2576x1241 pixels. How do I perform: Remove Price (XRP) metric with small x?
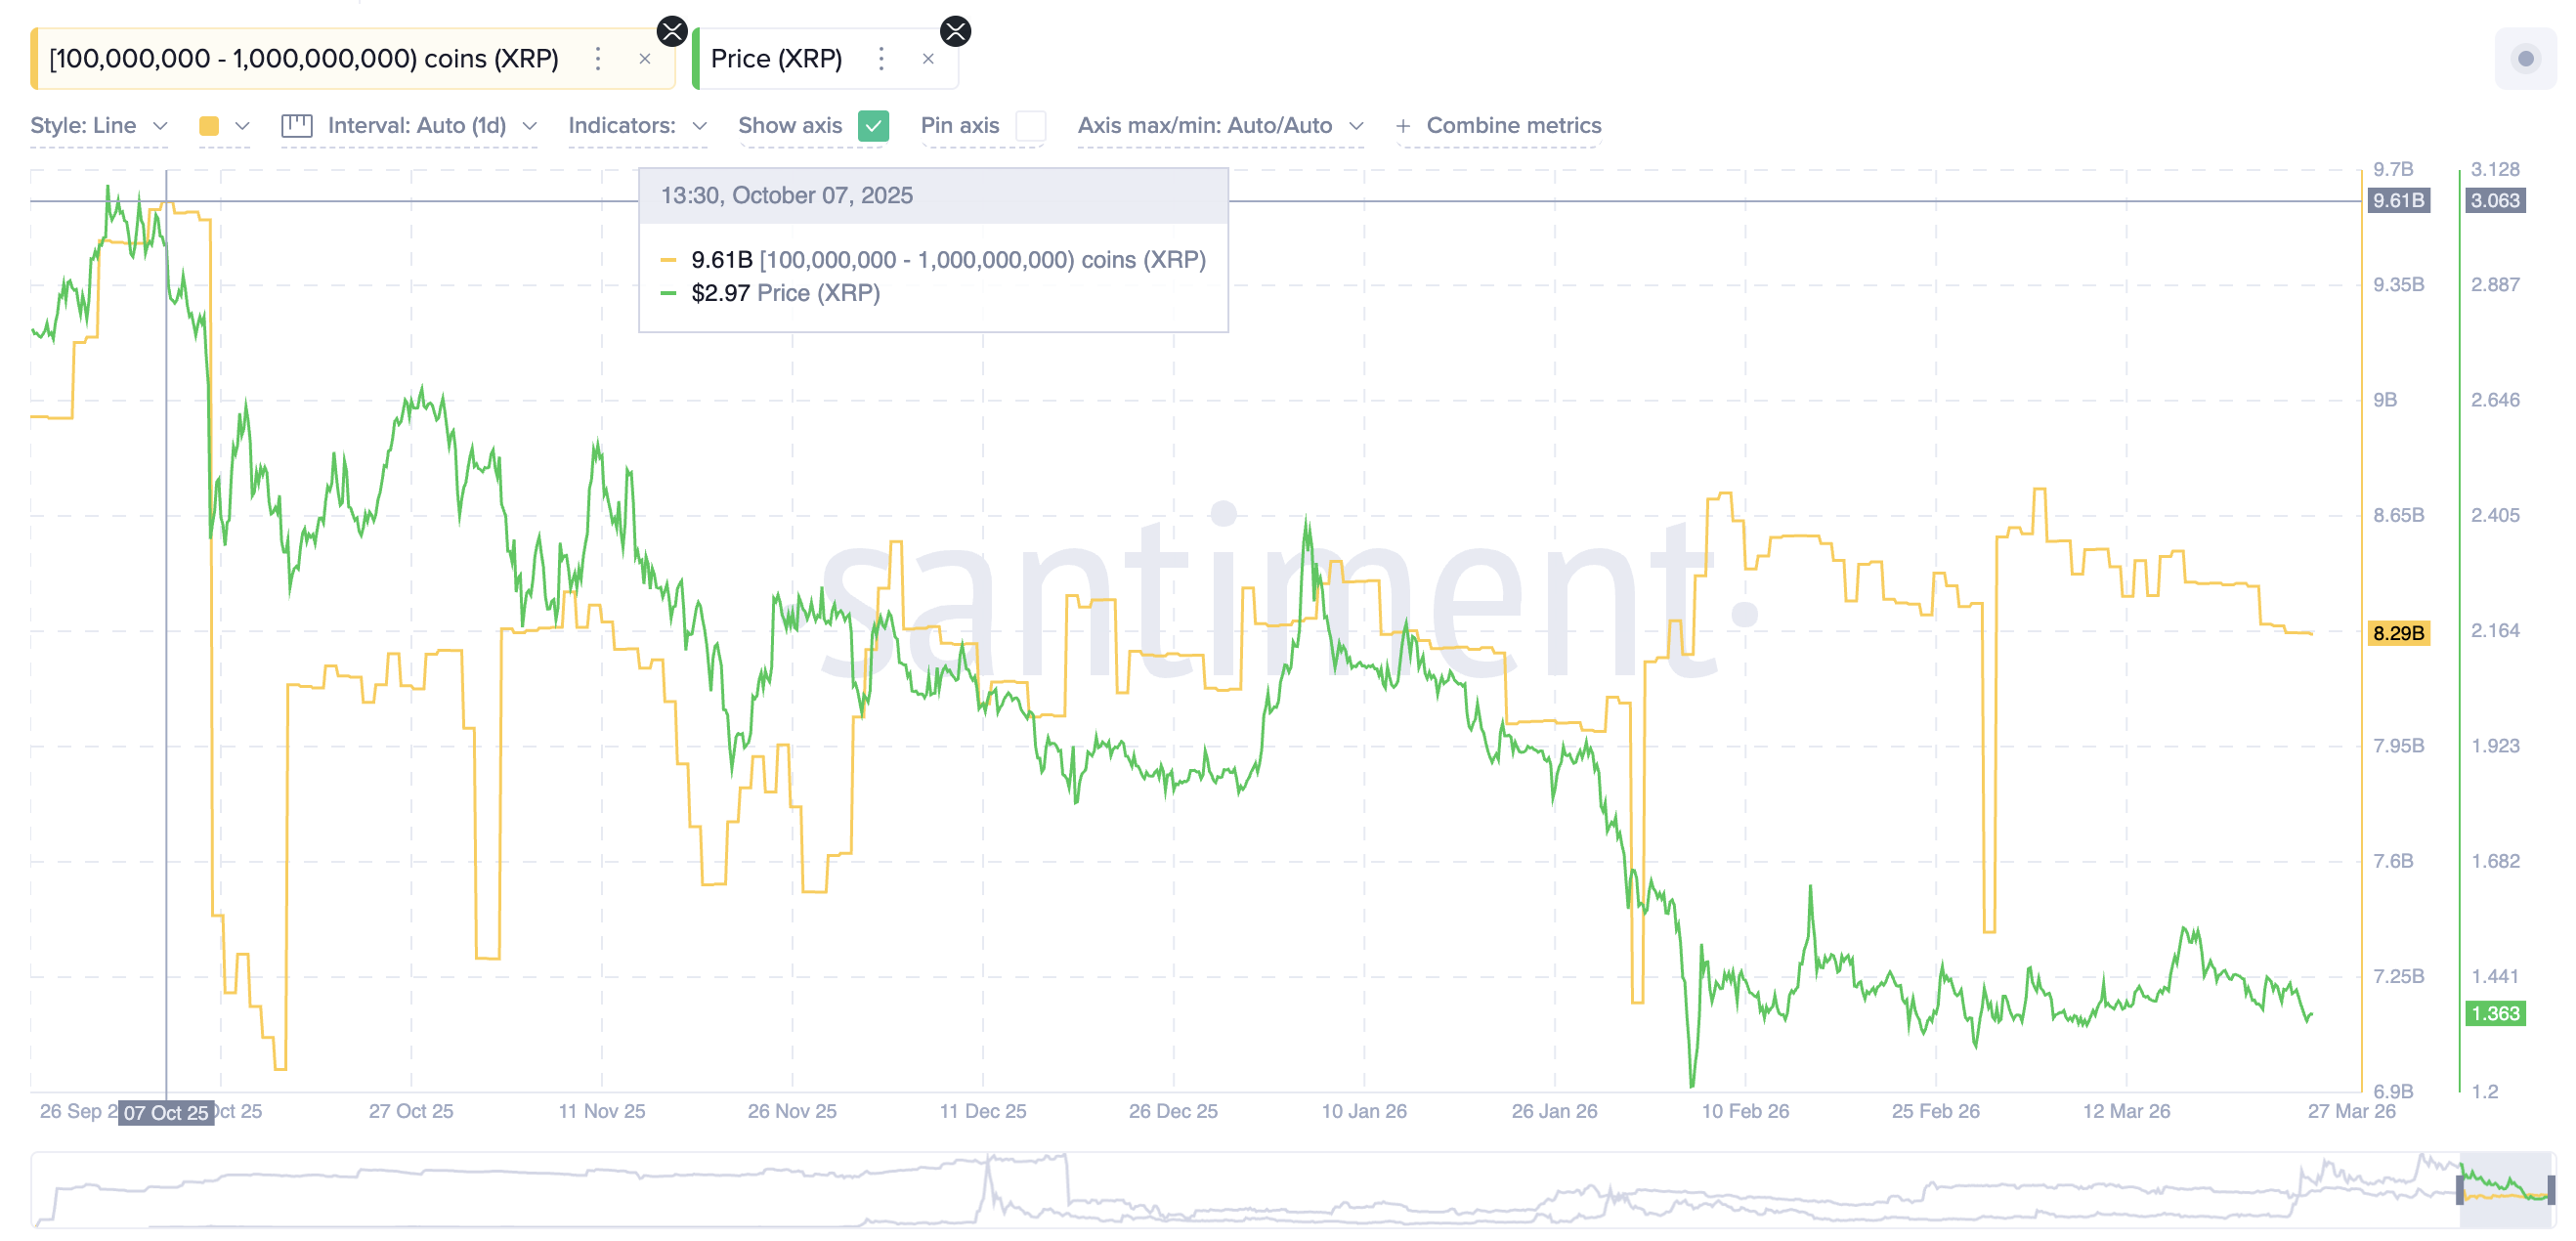[x=928, y=59]
